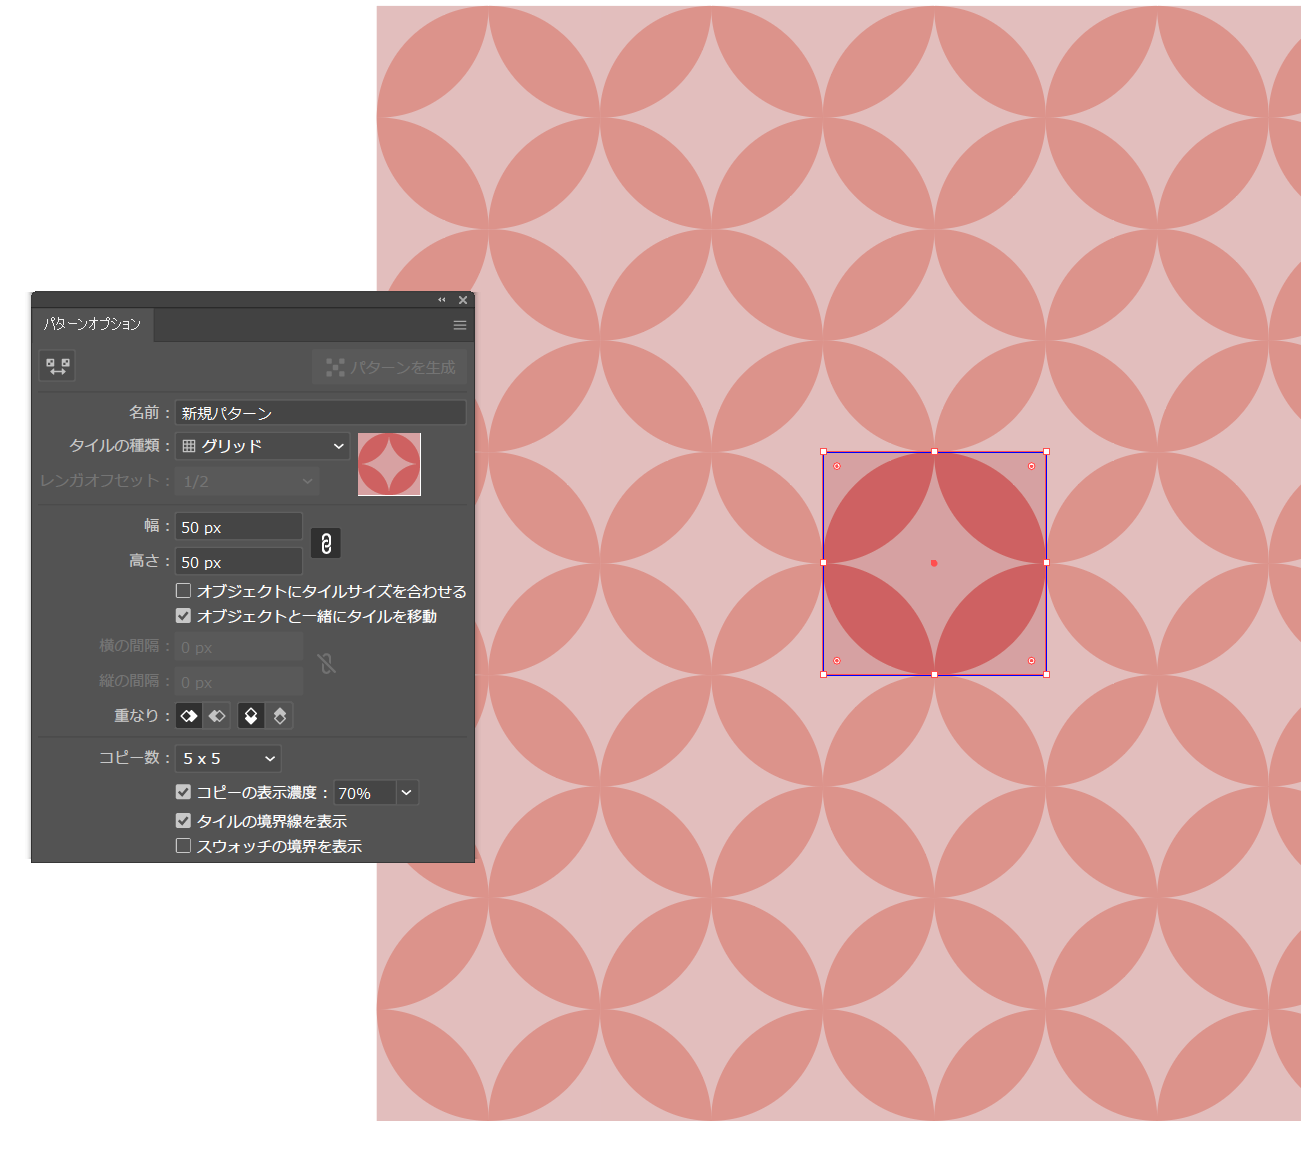This screenshot has width=1301, height=1156.
Task: Uncheck オブジェクトと一緒にタイルを移動
Action: 183,616
